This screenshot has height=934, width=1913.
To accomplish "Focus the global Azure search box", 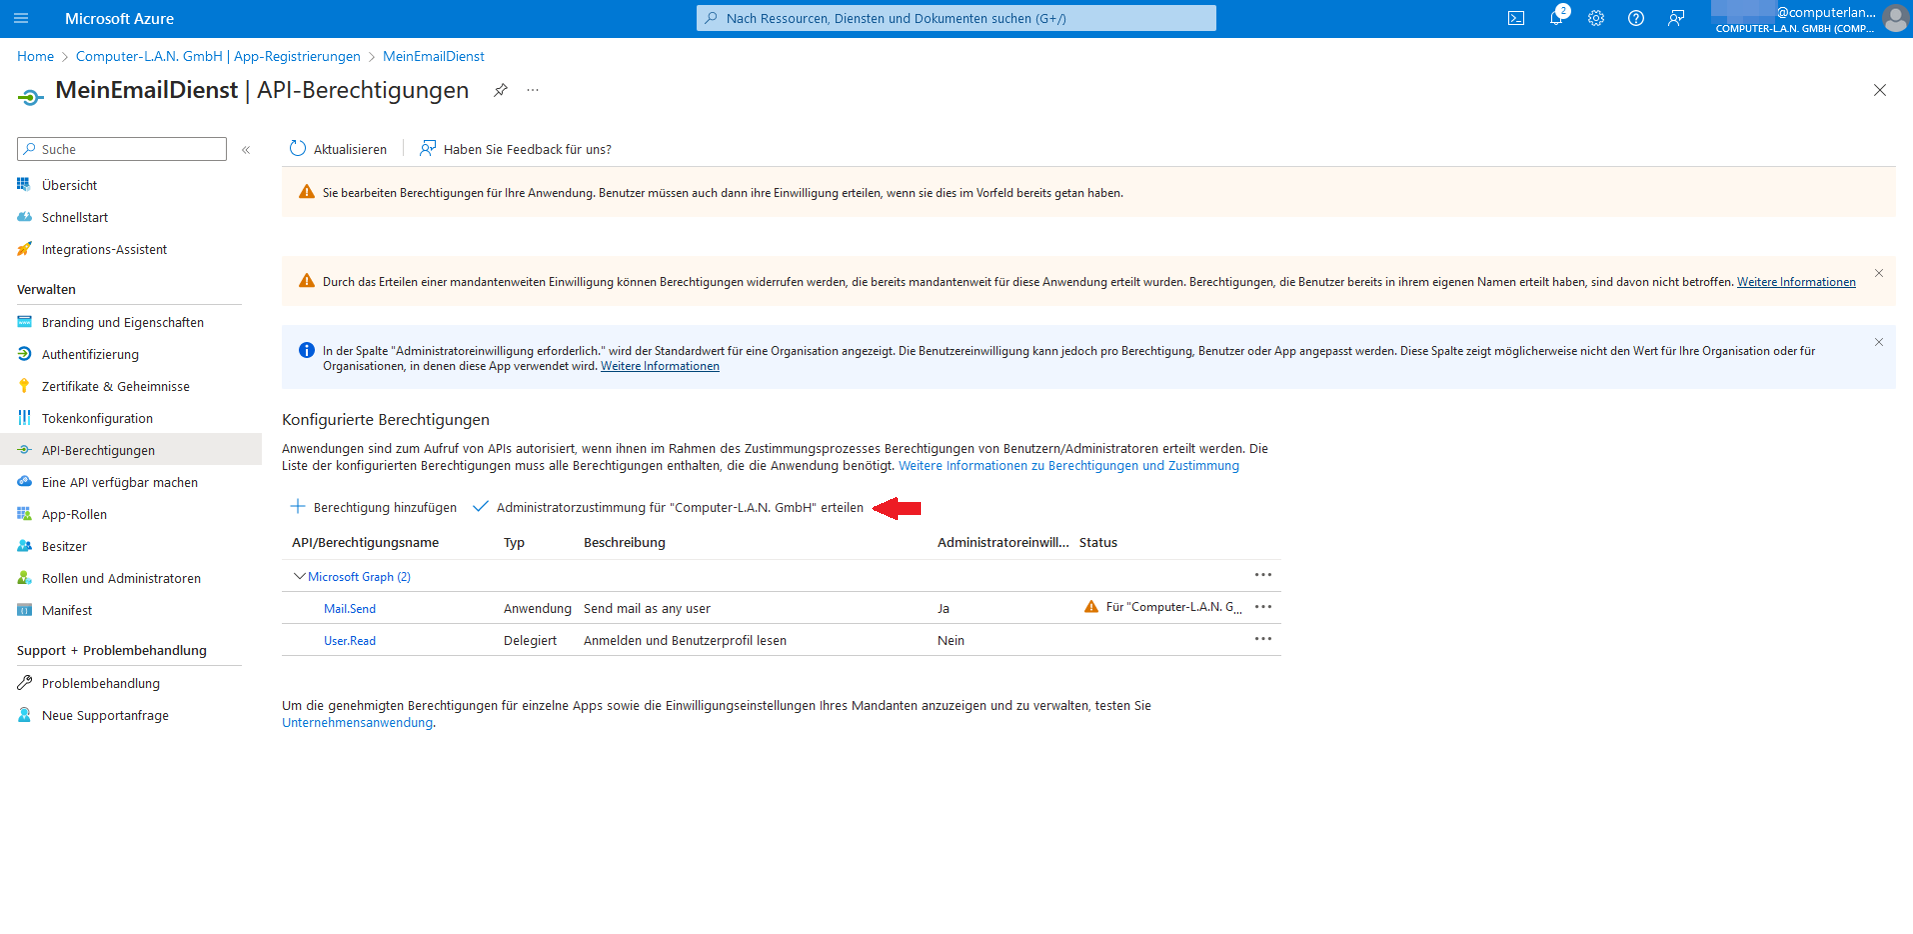I will pos(956,18).
